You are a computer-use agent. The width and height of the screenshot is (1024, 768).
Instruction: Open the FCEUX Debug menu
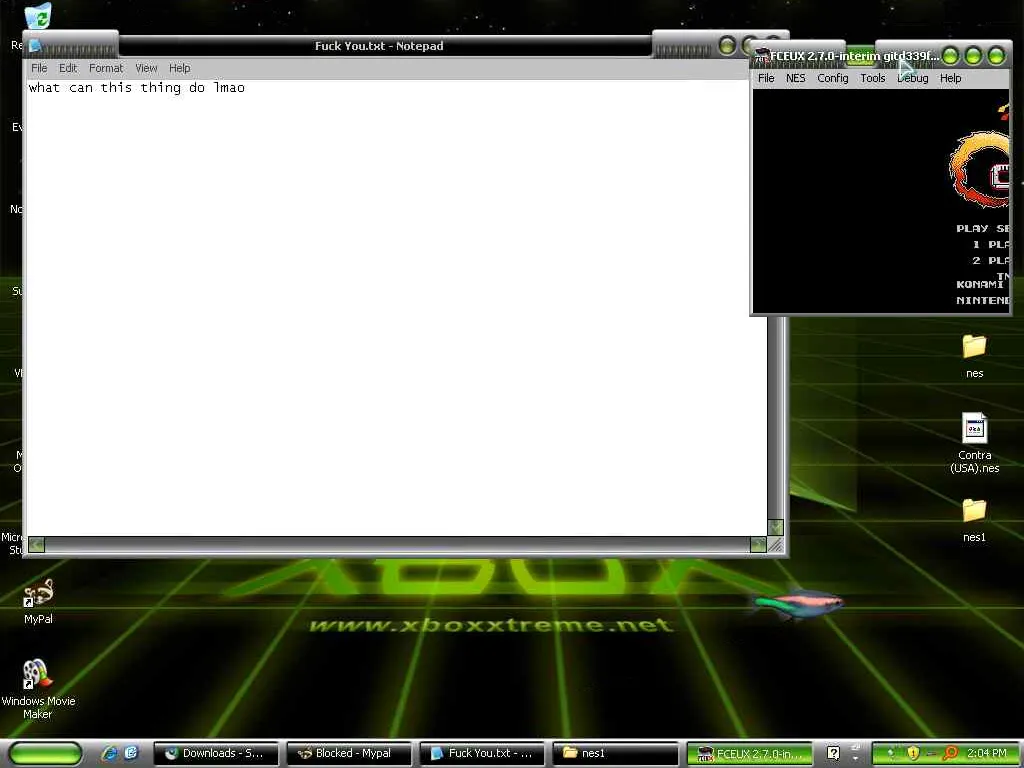912,78
